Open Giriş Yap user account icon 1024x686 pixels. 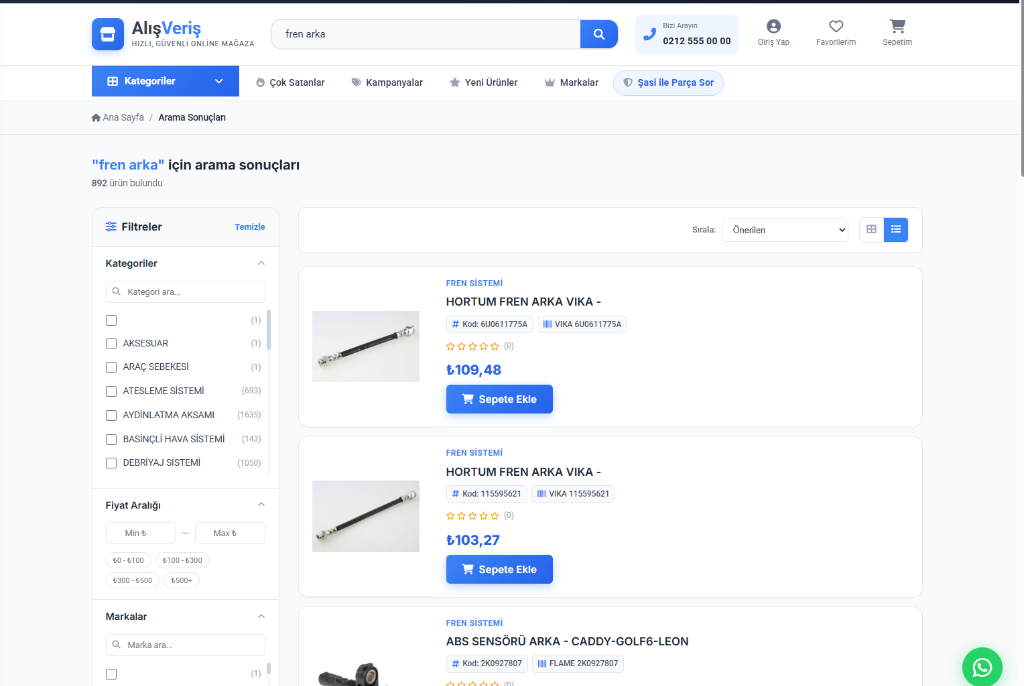pos(773,26)
